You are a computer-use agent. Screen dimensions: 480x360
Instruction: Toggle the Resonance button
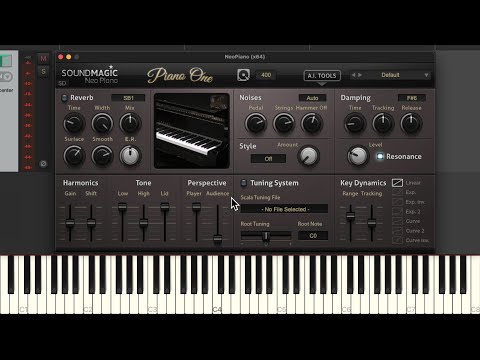point(380,156)
